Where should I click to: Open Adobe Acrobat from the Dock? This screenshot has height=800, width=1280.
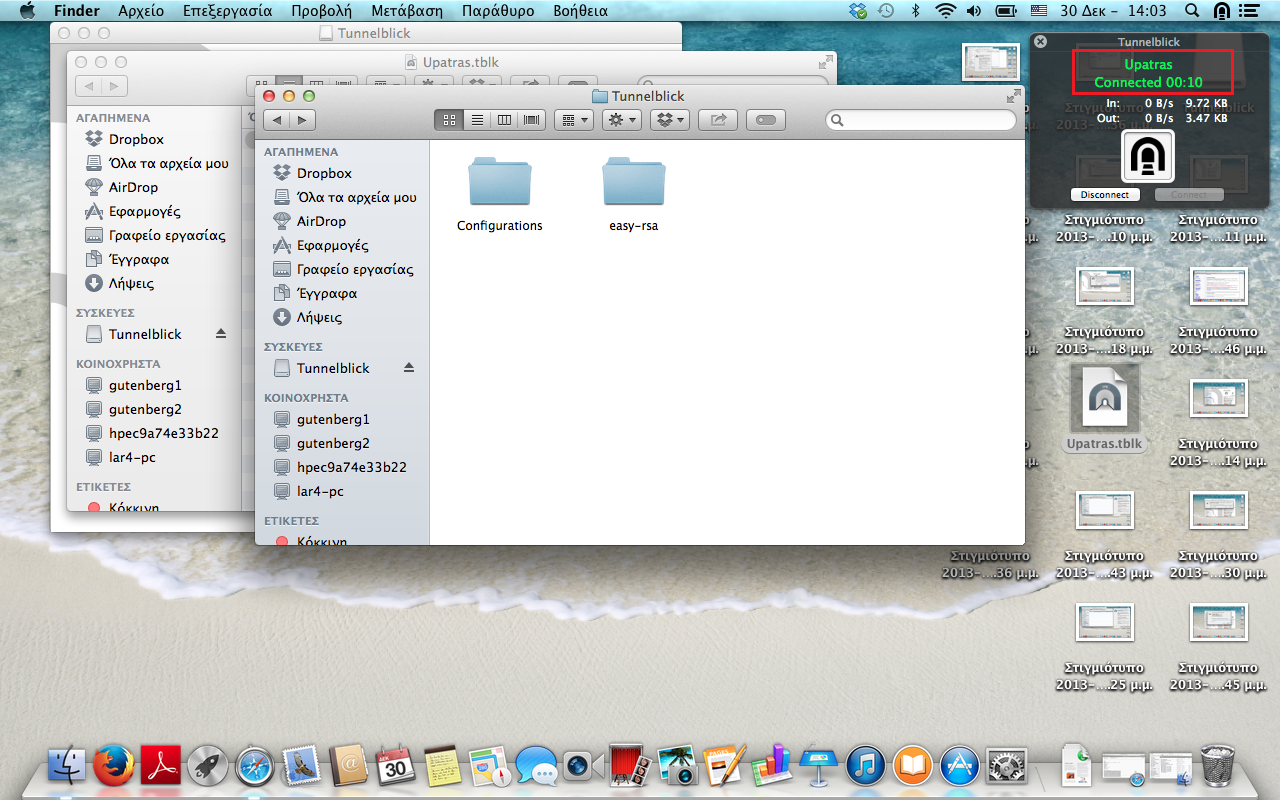coord(160,766)
